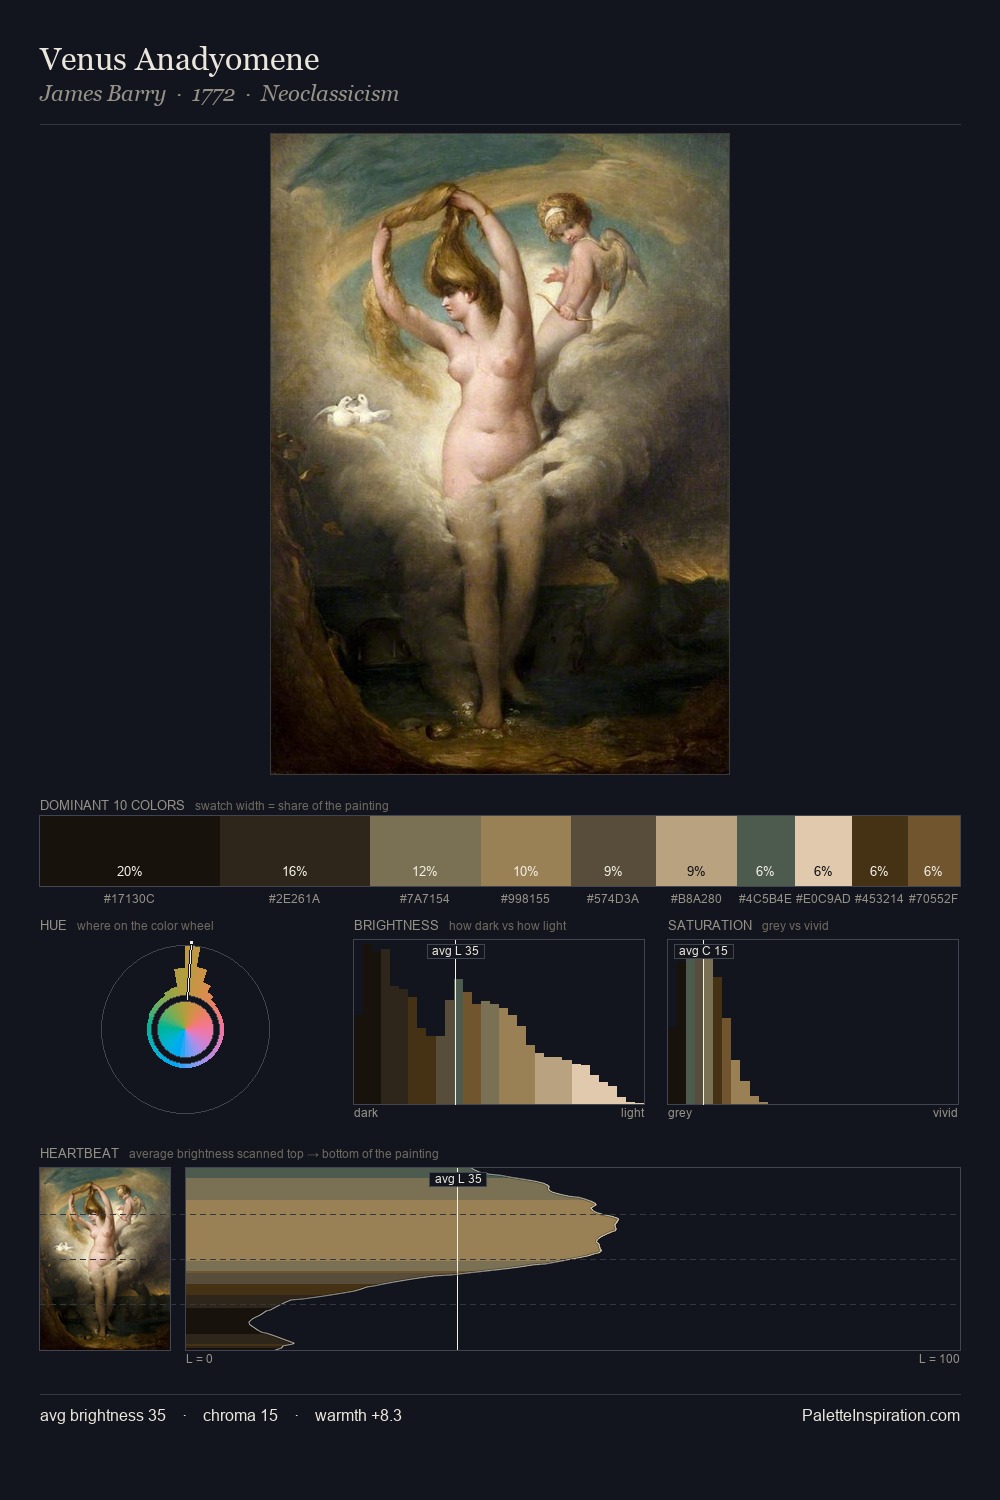The height and width of the screenshot is (1500, 1000).
Task: Select the #574D3A swatch
Action: pos(613,851)
